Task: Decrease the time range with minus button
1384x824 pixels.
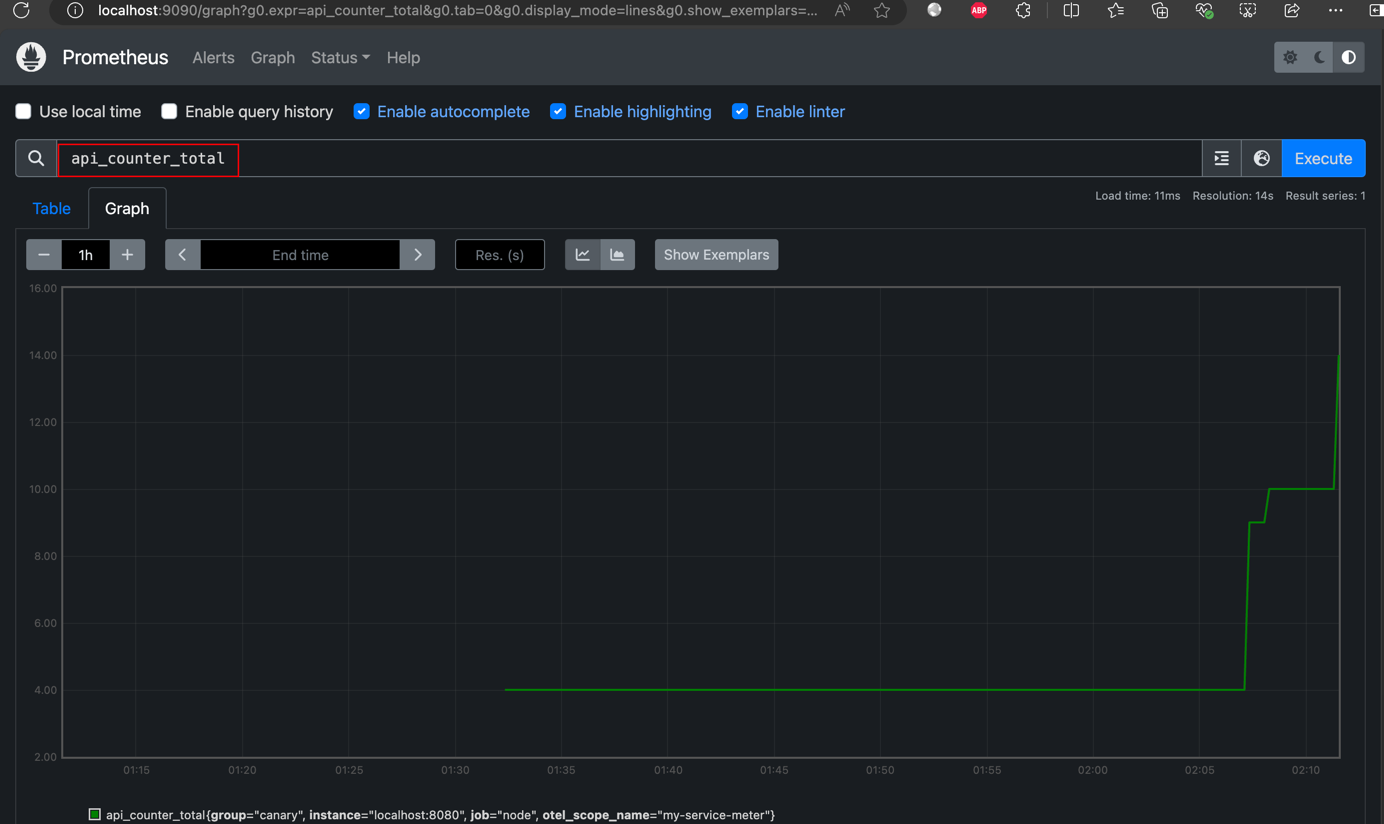Action: click(44, 255)
